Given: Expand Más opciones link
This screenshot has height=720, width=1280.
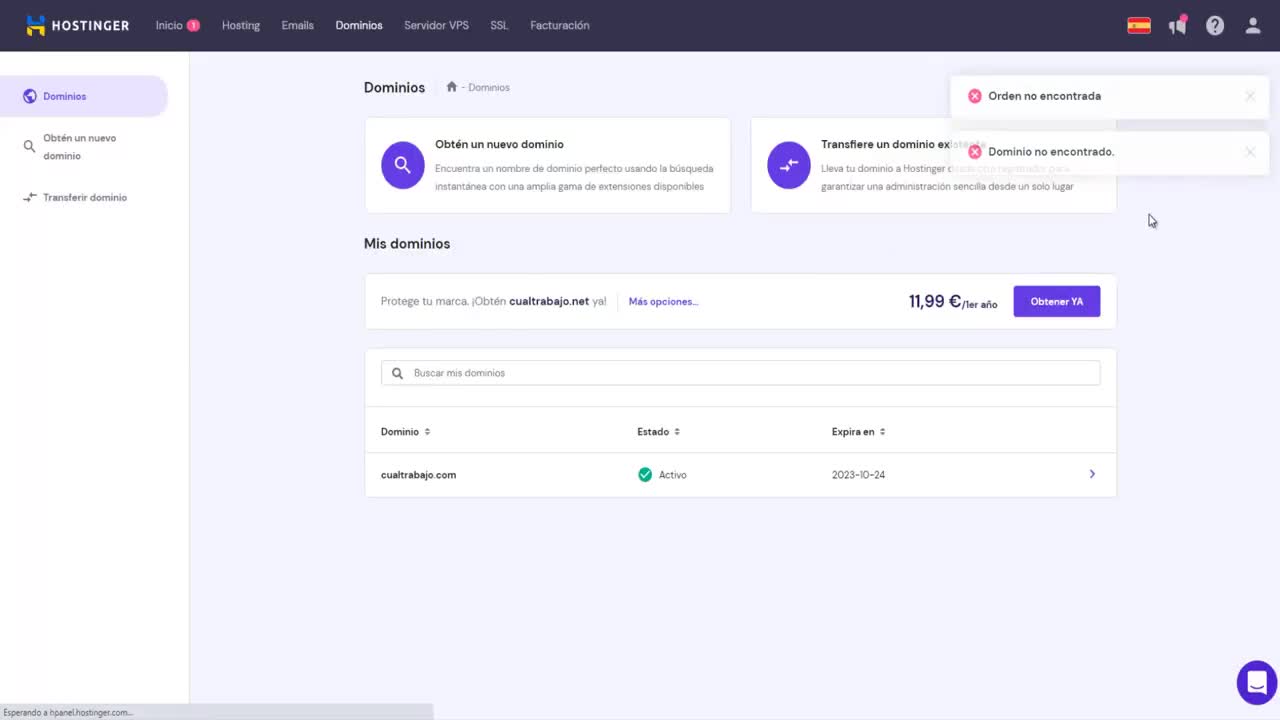Looking at the screenshot, I should pyautogui.click(x=663, y=301).
